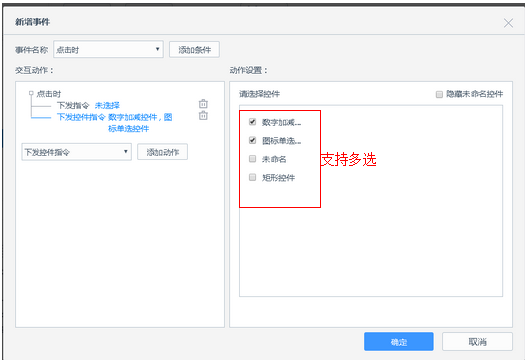Image resolution: width=526 pixels, height=364 pixels.
Task: Check the 未命名 control checkbox
Action: (252, 158)
